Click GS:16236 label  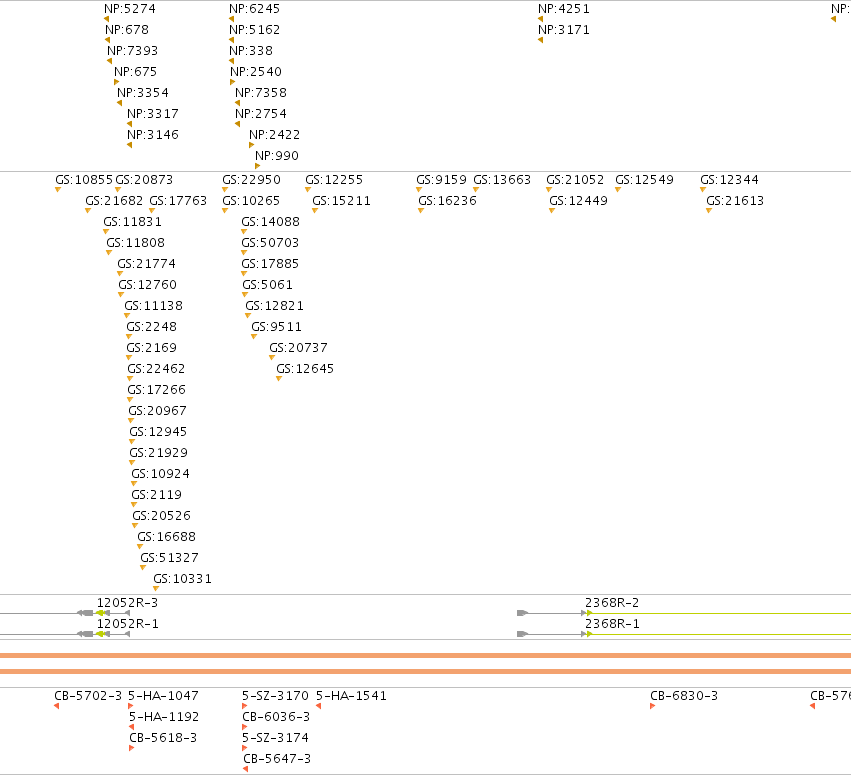(x=448, y=201)
